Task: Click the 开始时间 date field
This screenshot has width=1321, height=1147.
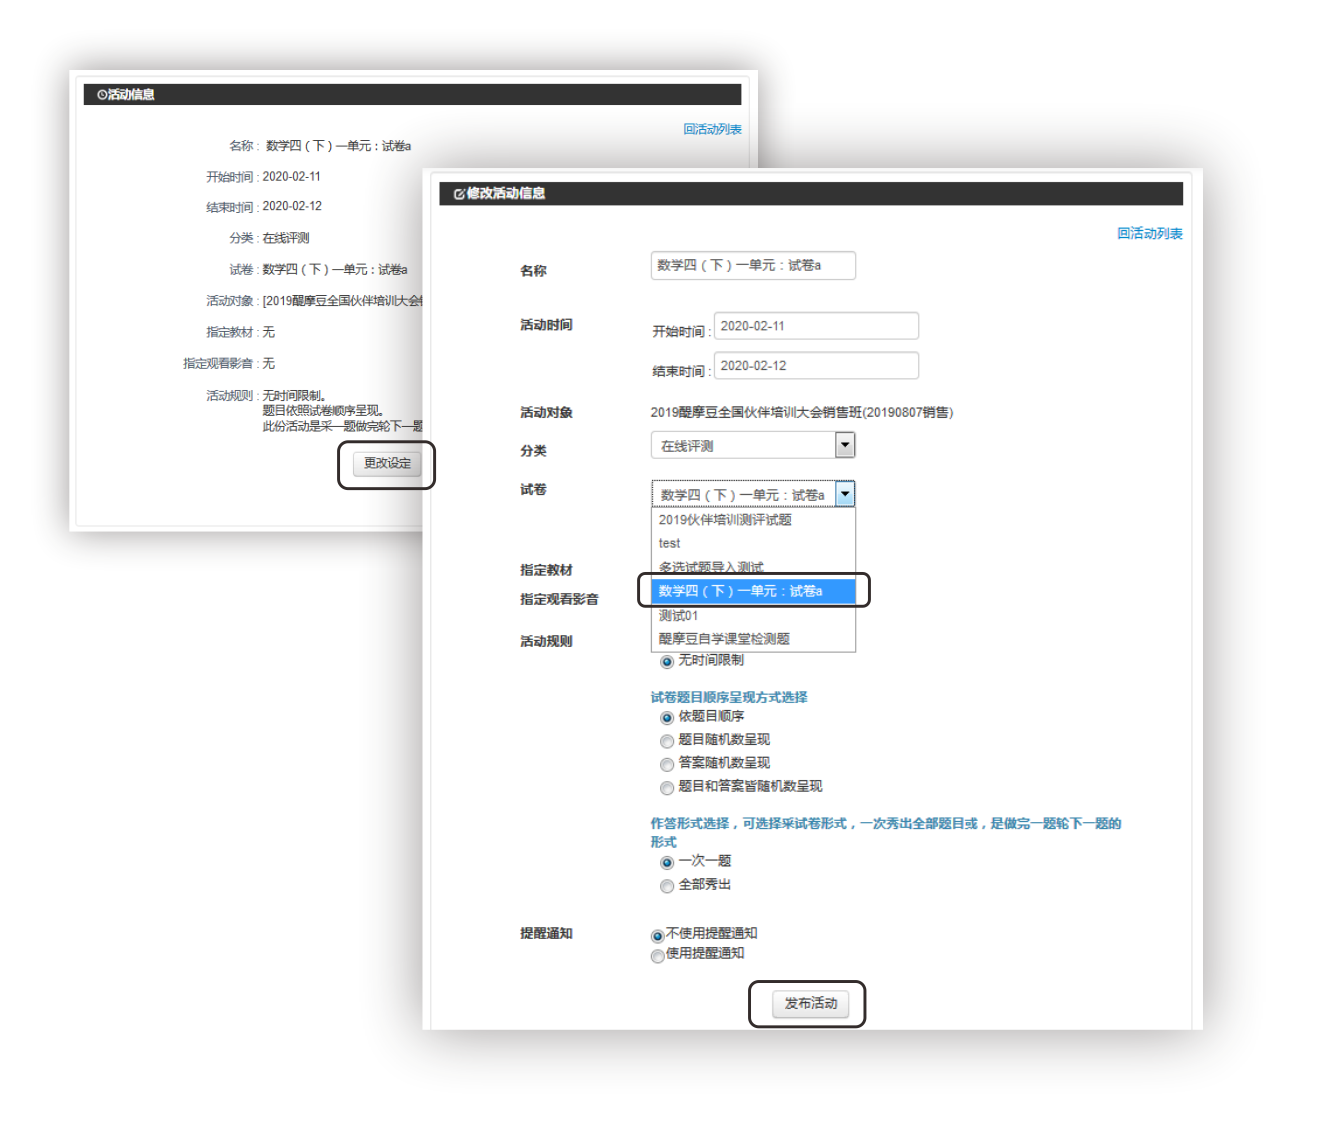Action: [x=815, y=327]
